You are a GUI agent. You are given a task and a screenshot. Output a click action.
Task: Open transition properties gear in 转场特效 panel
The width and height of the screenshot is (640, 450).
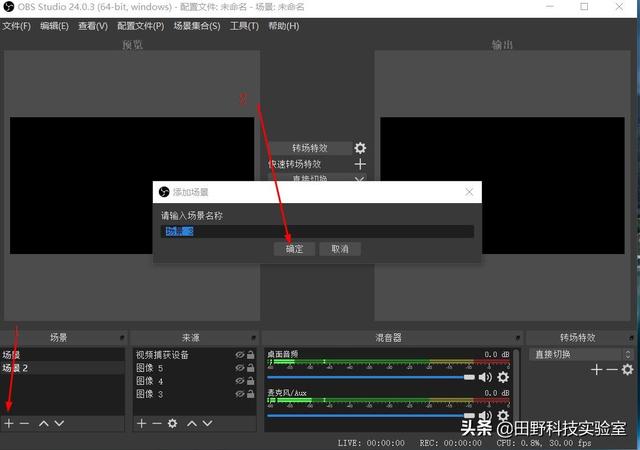[627, 370]
